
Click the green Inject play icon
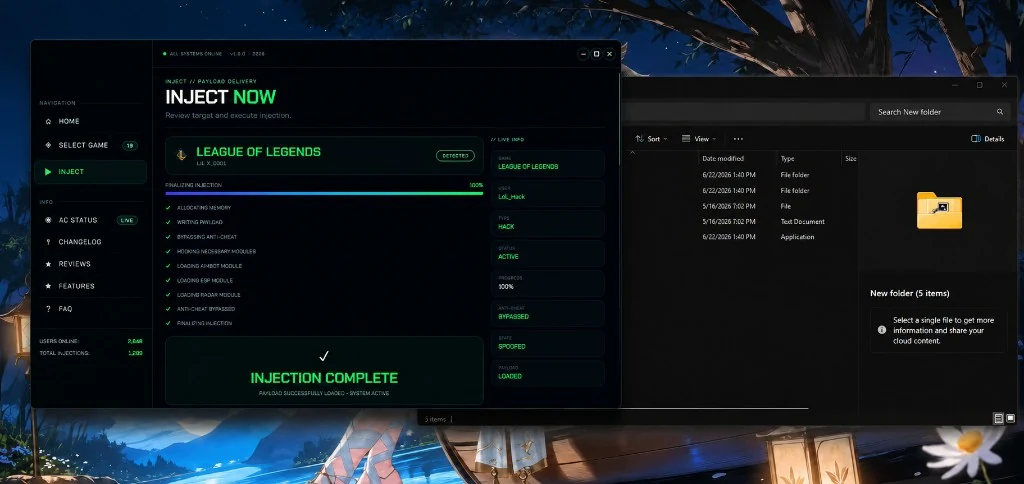[x=48, y=172]
